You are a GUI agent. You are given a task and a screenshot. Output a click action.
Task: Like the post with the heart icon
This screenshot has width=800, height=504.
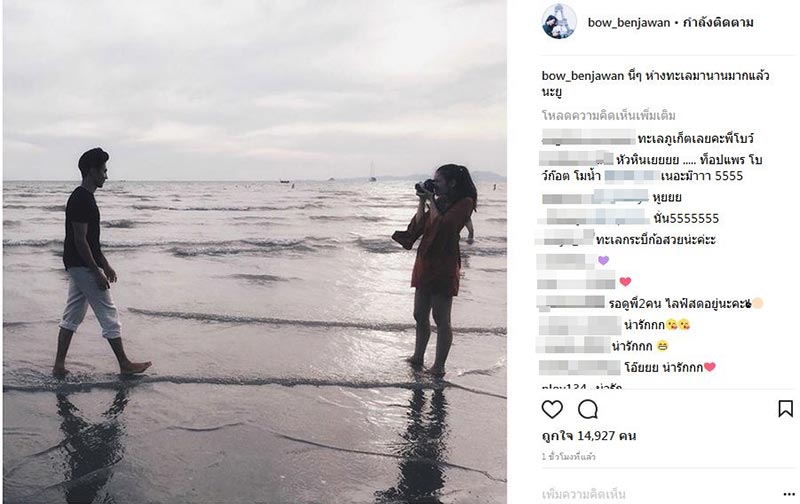tap(552, 409)
